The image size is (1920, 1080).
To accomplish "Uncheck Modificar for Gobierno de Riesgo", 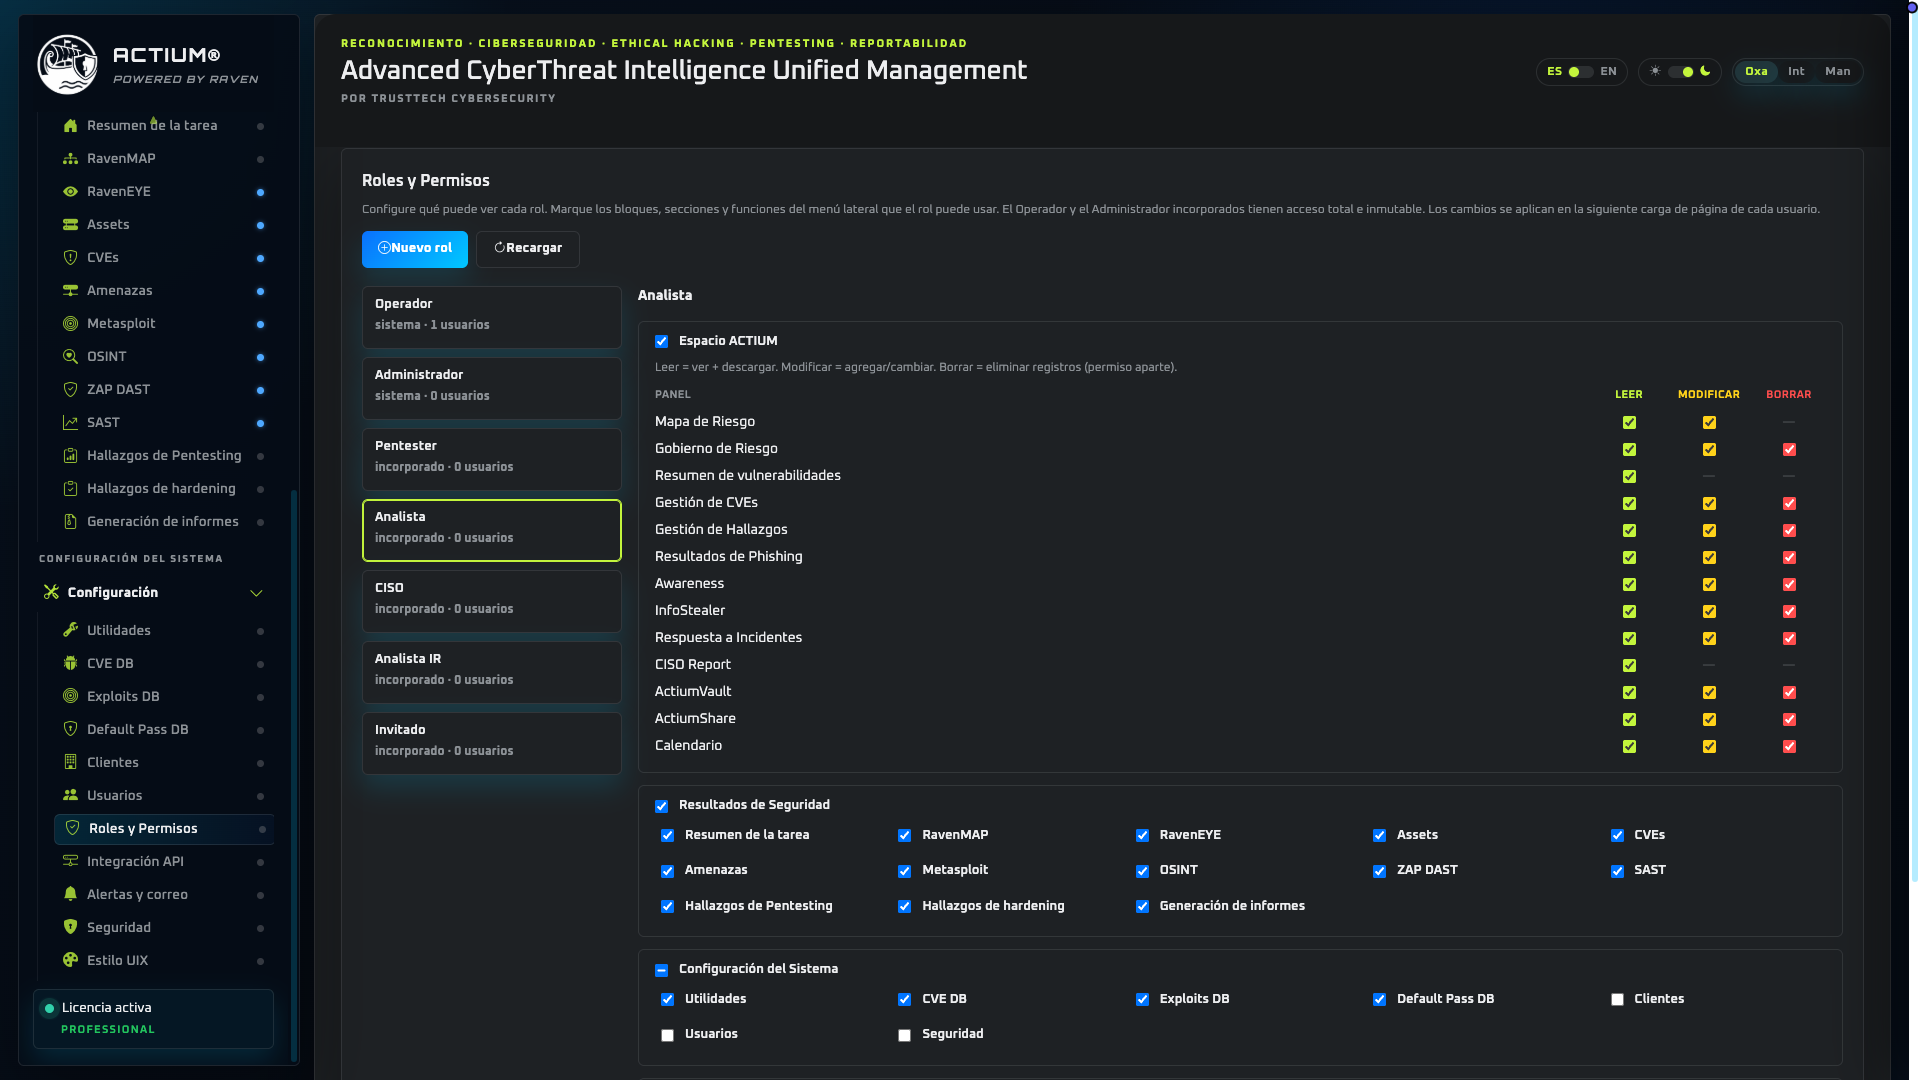I will pyautogui.click(x=1709, y=450).
